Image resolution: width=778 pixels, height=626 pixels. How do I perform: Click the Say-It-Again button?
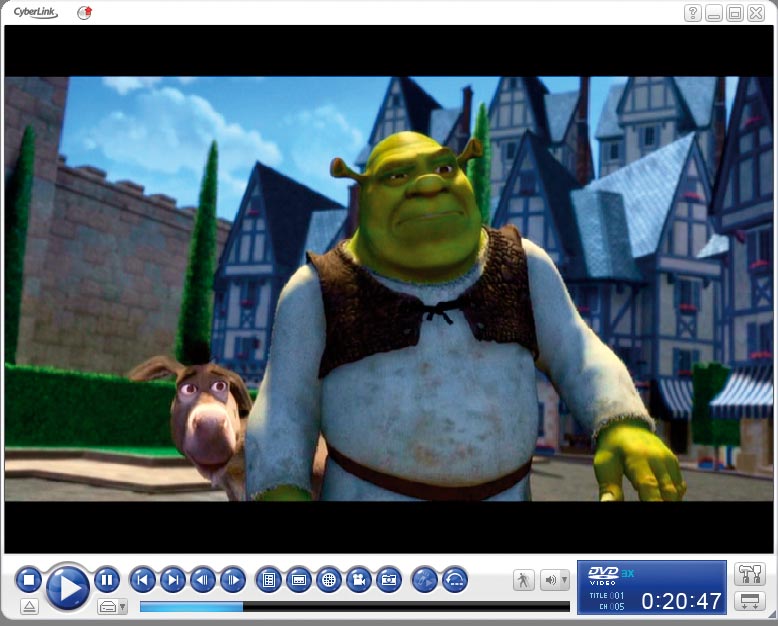[x=425, y=579]
